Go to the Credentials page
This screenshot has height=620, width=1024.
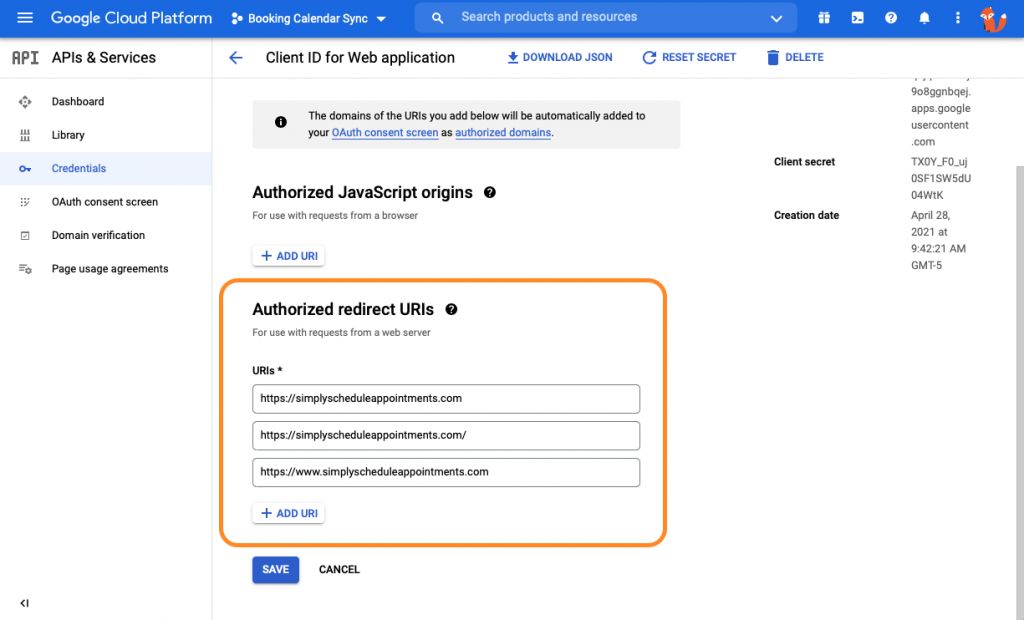tap(79, 169)
